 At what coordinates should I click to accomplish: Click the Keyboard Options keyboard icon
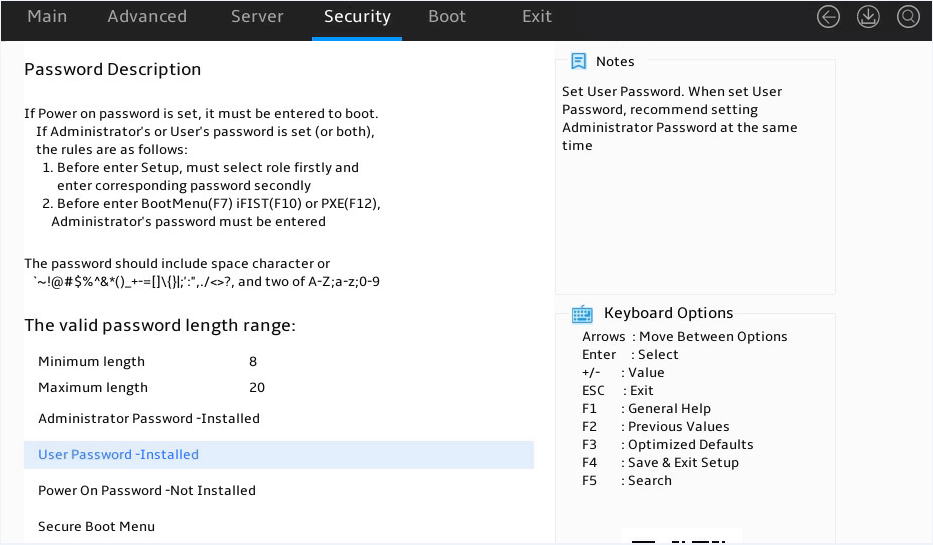click(582, 314)
